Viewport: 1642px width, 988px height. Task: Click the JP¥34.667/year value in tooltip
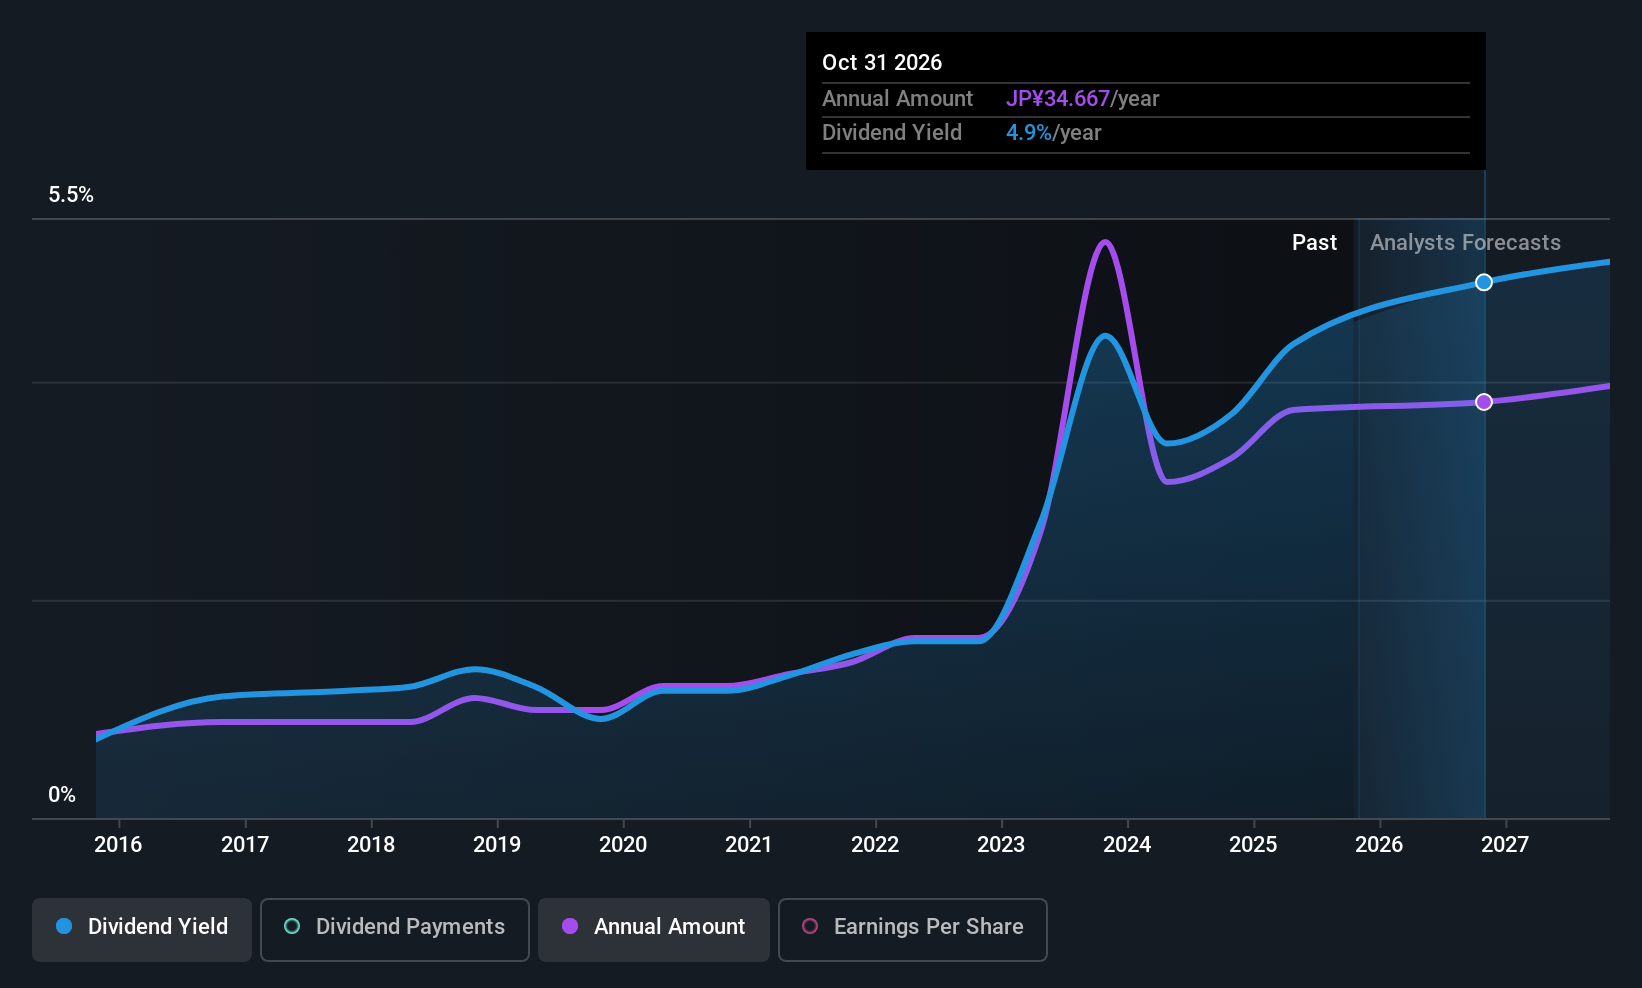tap(1082, 99)
